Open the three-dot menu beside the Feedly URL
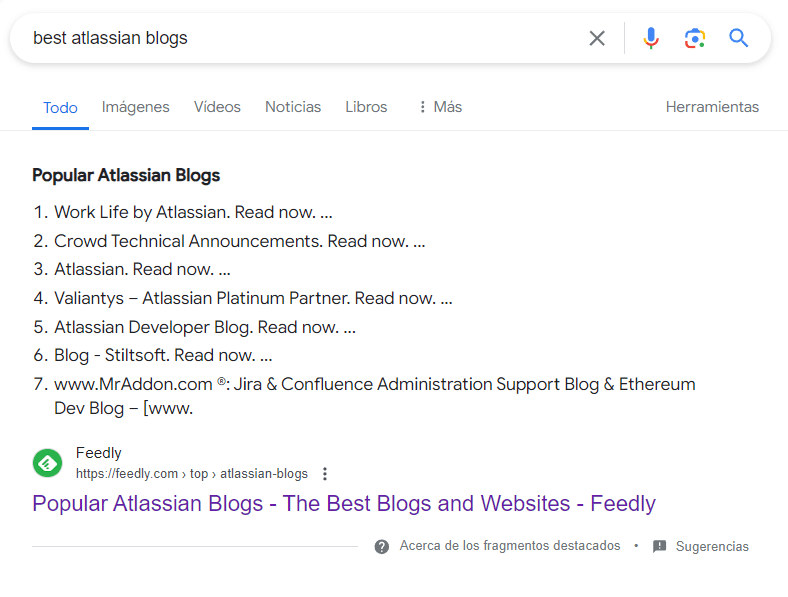This screenshot has width=788, height=597. pyautogui.click(x=324, y=474)
